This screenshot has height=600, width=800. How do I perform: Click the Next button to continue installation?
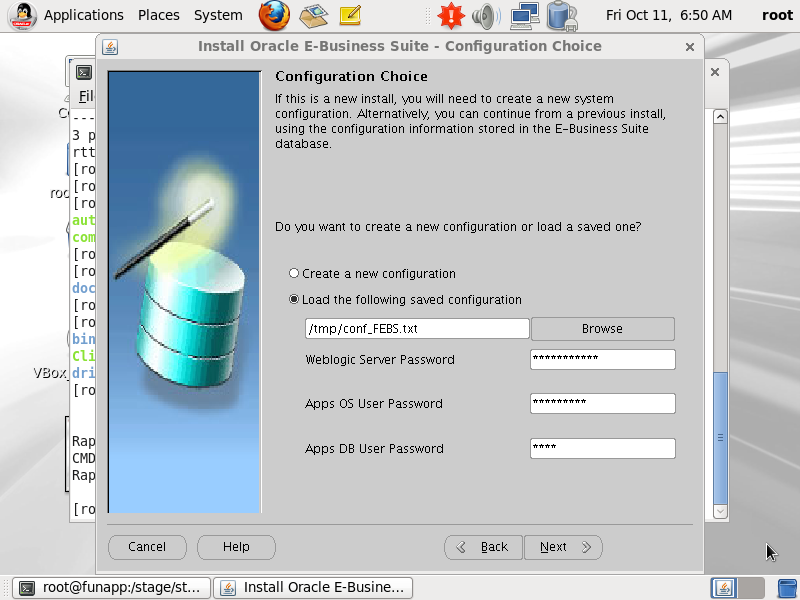pyautogui.click(x=563, y=547)
